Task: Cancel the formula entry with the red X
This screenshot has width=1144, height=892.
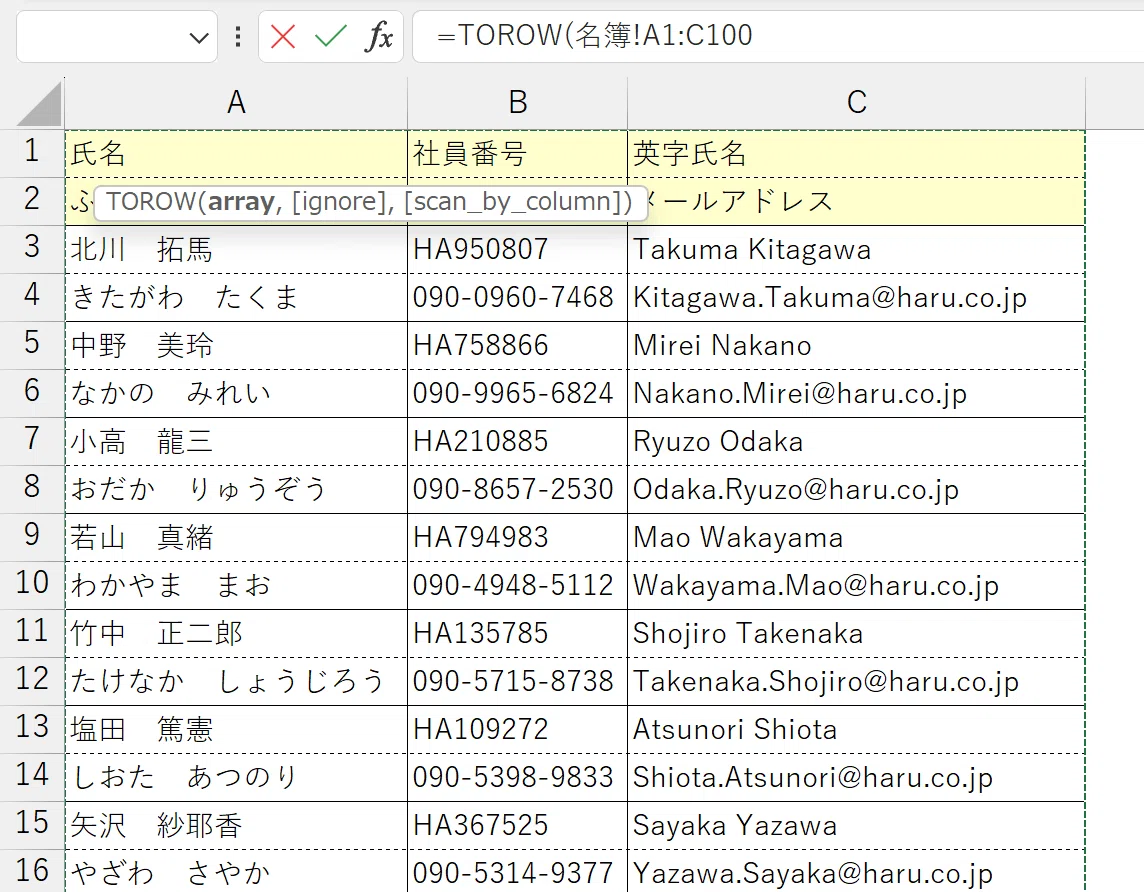Action: (x=282, y=36)
